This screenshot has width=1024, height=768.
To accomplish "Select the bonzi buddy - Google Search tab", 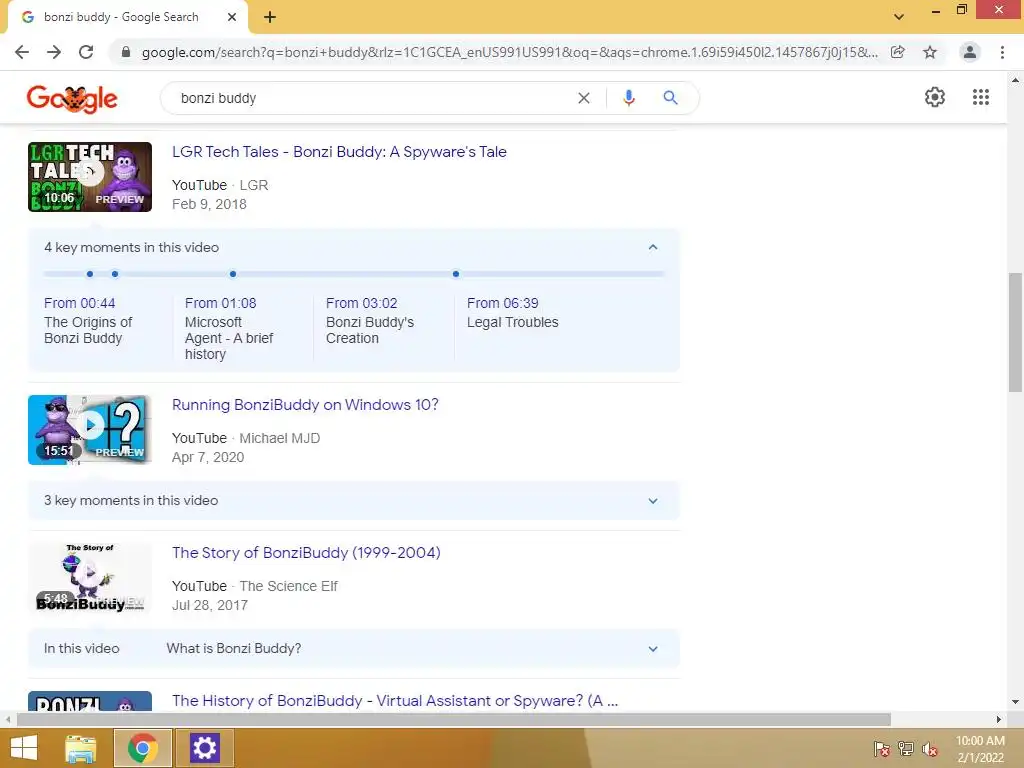I will click(x=121, y=18).
